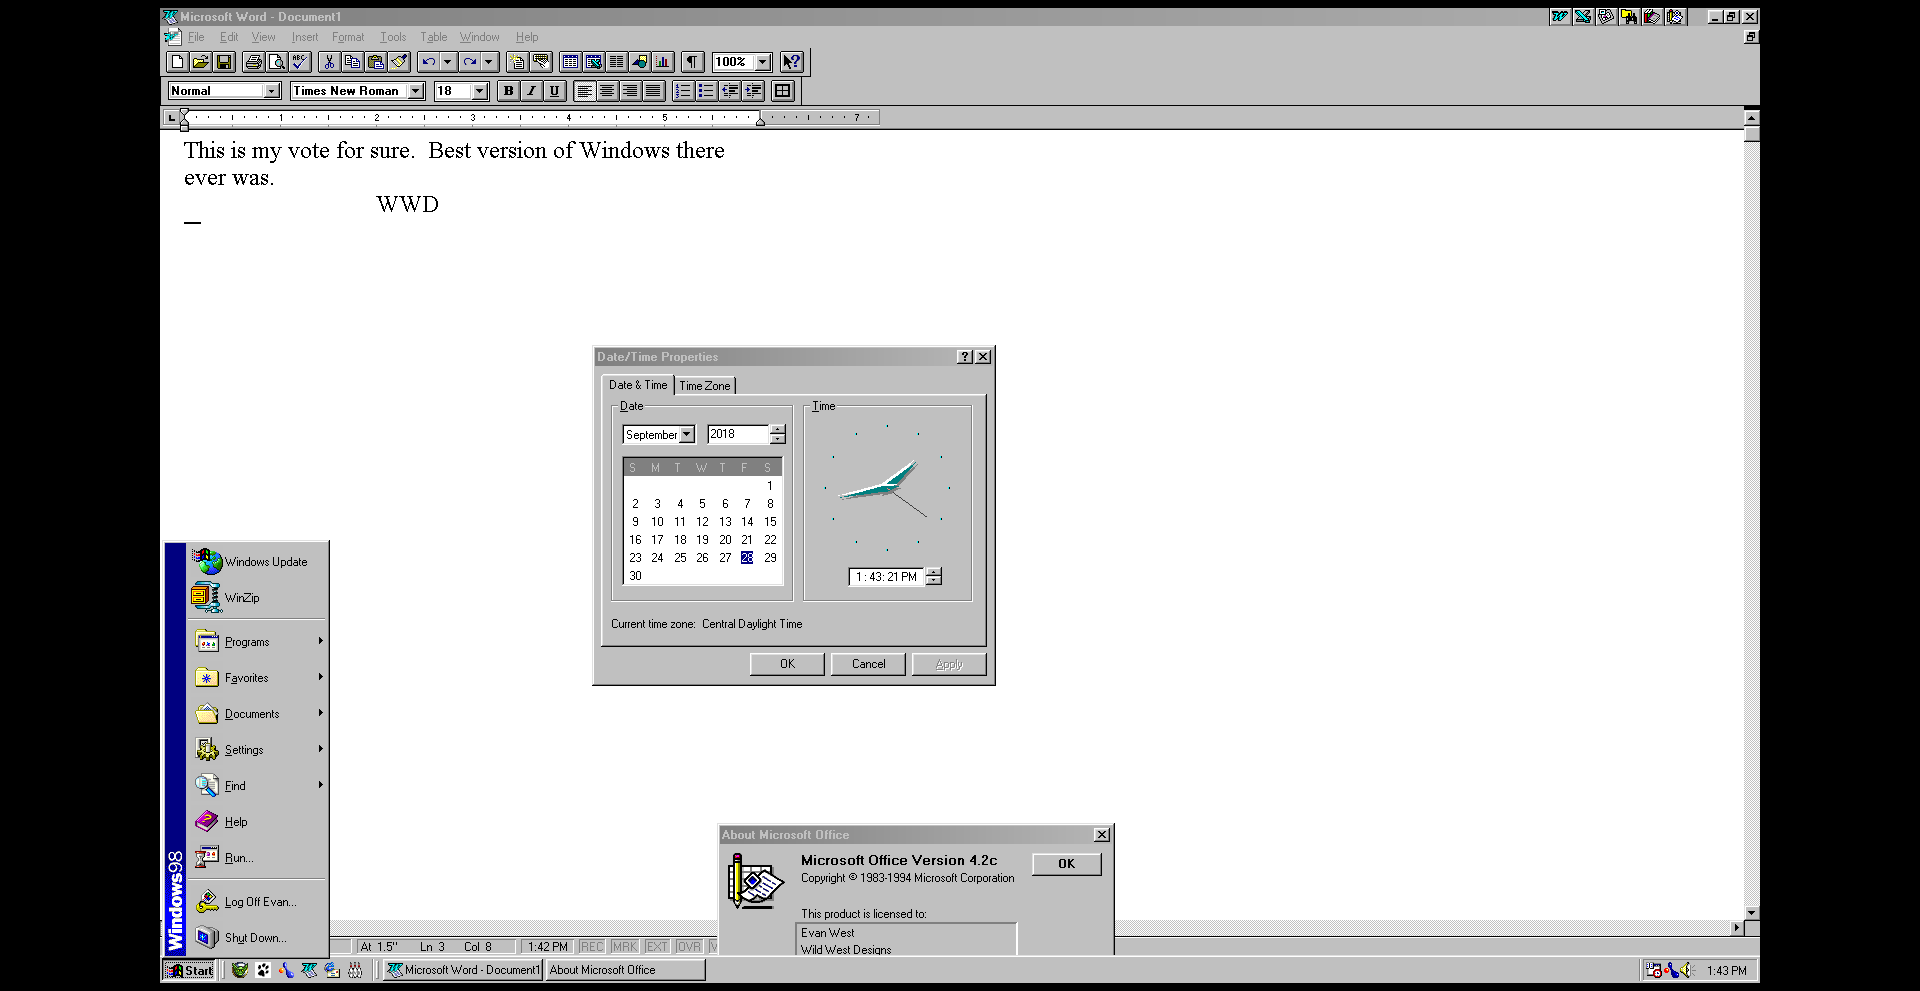1920x991 pixels.
Task: Toggle OVR overtype mode in status bar
Action: tap(689, 947)
